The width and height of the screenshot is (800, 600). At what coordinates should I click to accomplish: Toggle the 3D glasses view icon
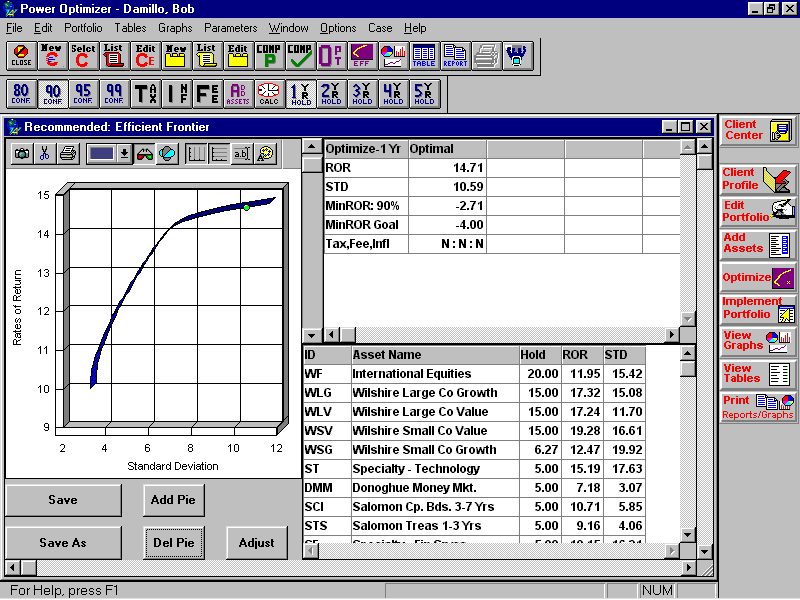click(x=145, y=153)
